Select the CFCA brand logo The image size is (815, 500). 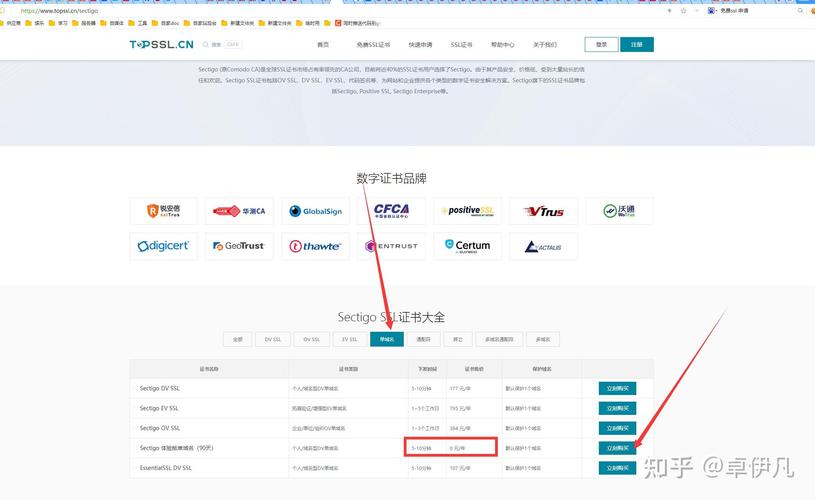pos(391,211)
